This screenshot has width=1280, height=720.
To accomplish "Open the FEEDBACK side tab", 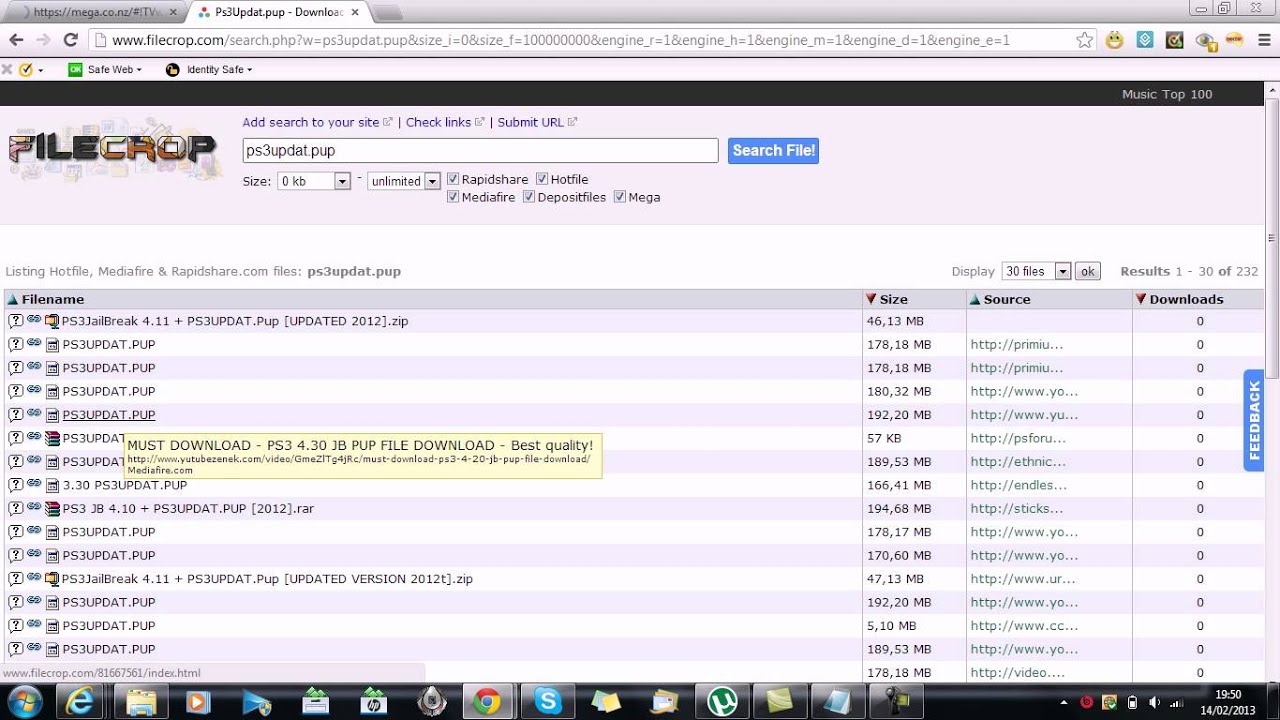I will tap(1254, 420).
